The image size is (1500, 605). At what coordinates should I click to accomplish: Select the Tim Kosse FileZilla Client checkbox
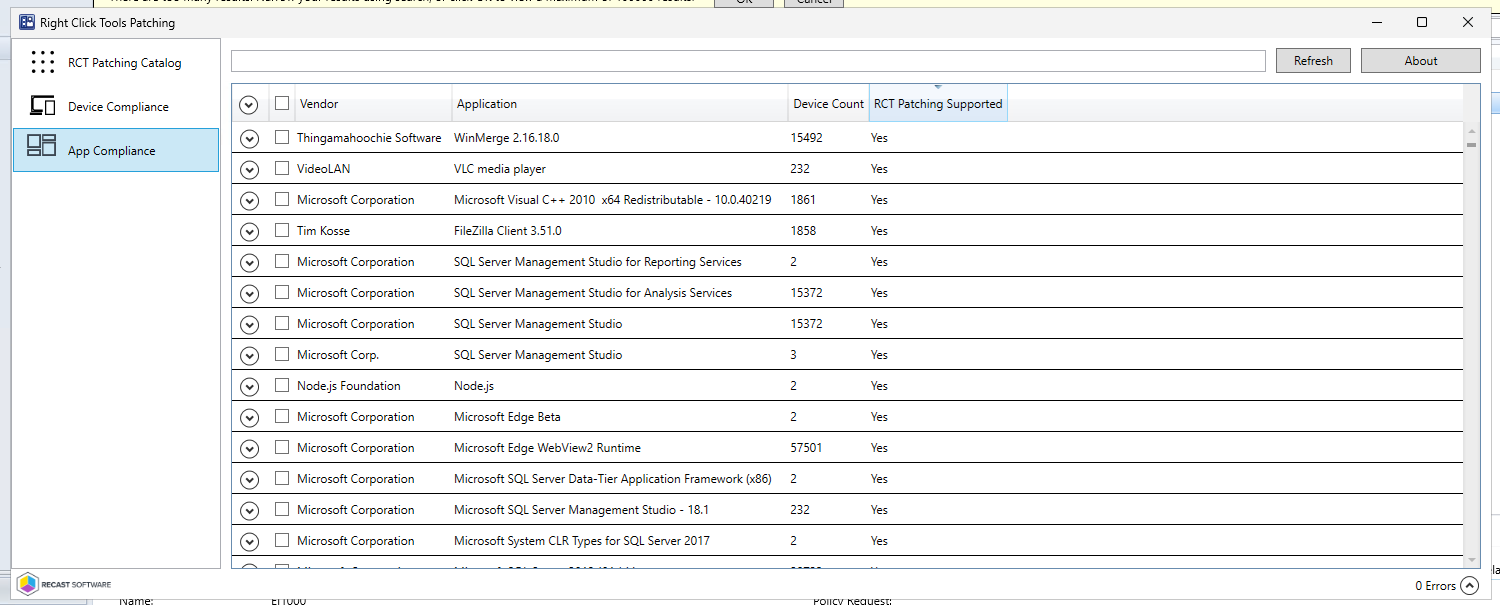click(282, 230)
